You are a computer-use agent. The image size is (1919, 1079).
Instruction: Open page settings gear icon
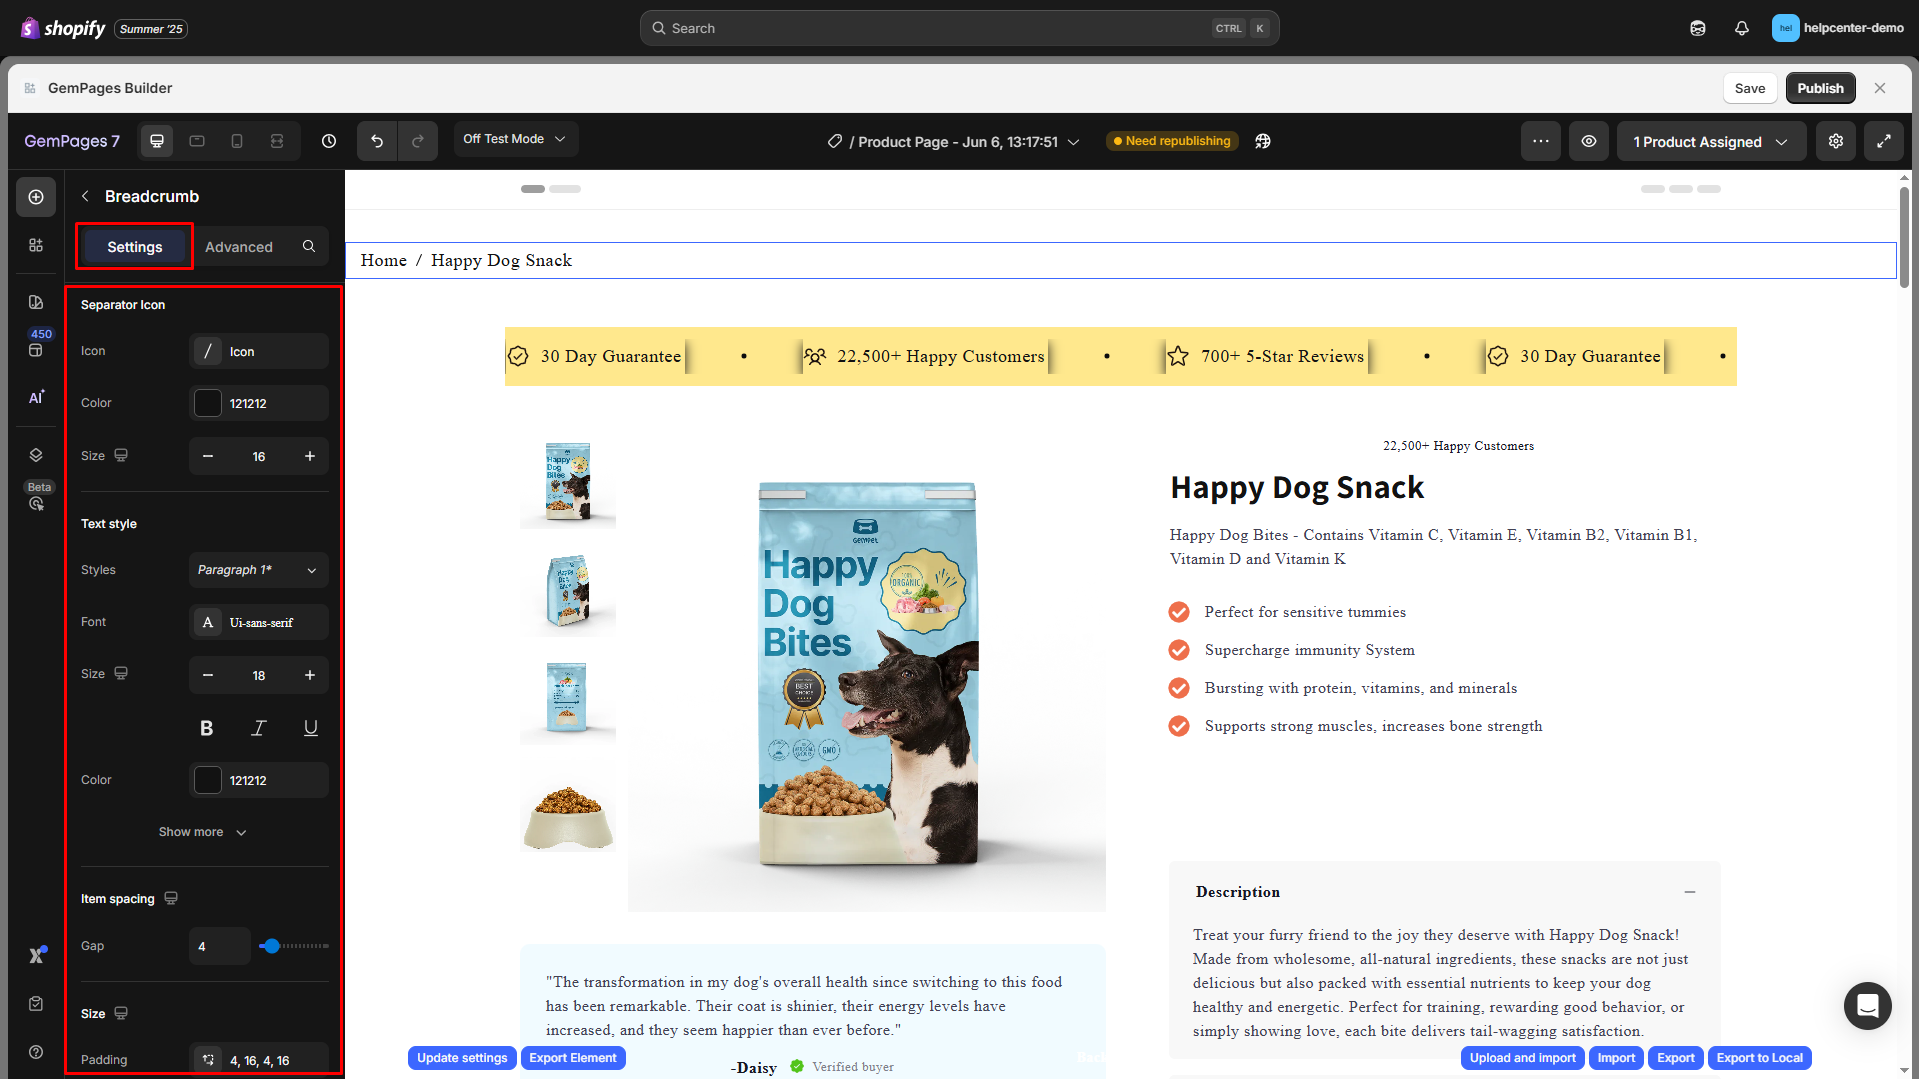click(x=1836, y=141)
